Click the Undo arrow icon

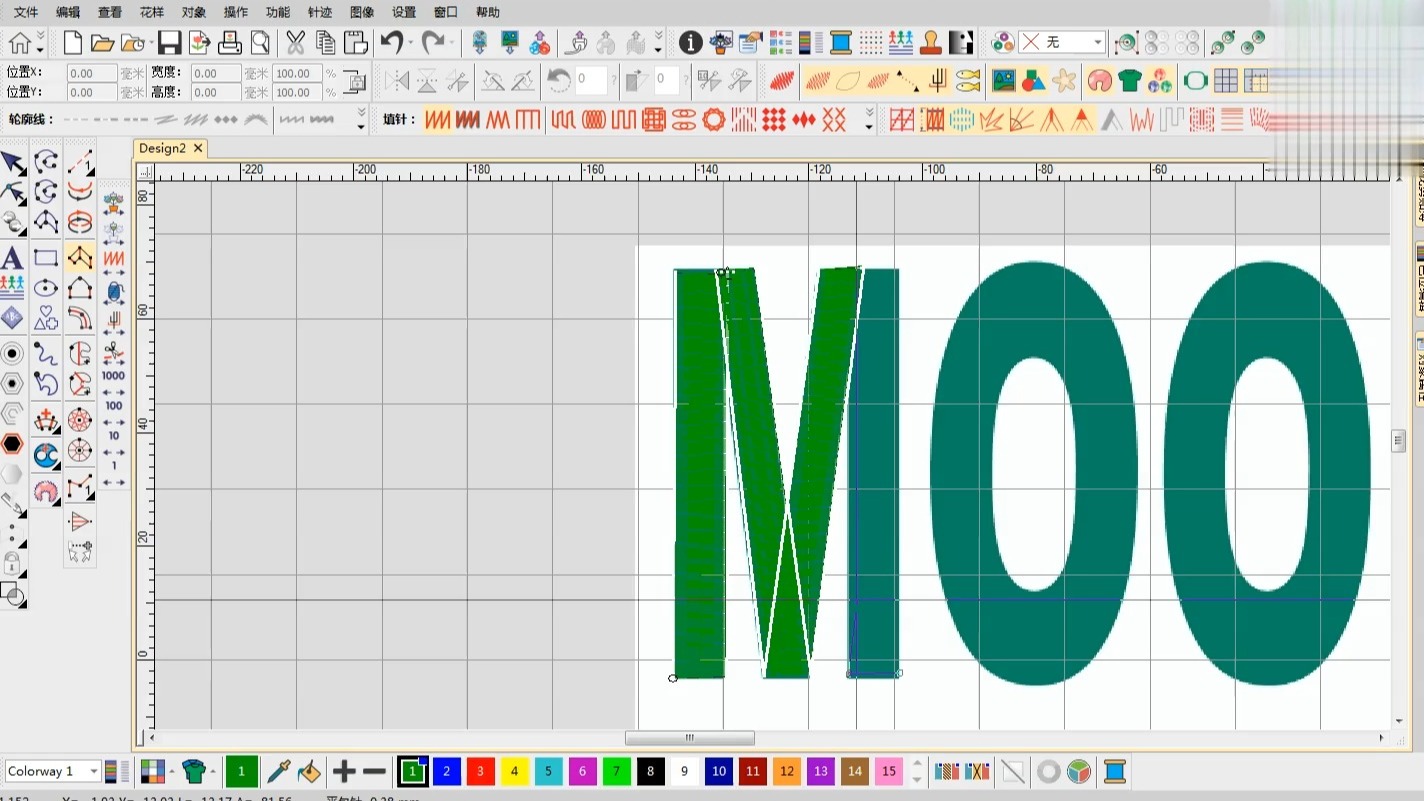(x=391, y=43)
